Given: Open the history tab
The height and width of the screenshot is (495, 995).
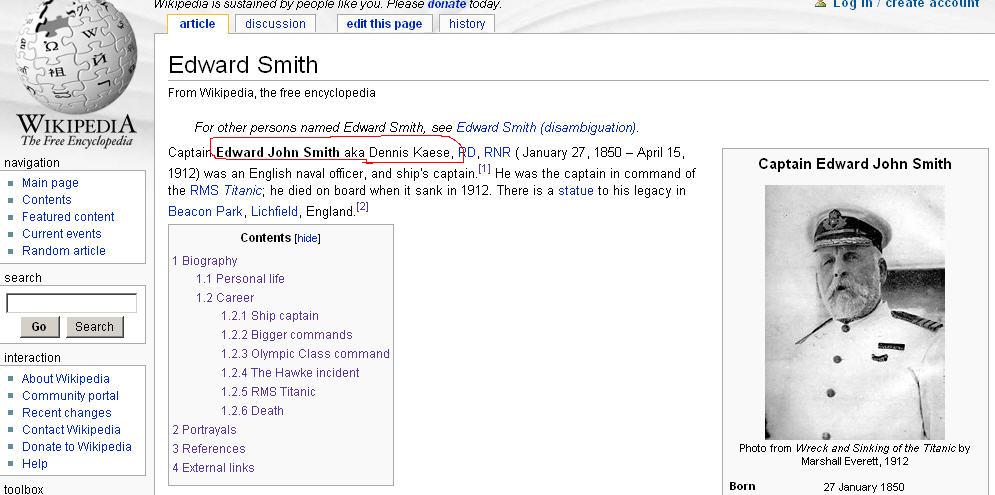Looking at the screenshot, I should pos(466,23).
